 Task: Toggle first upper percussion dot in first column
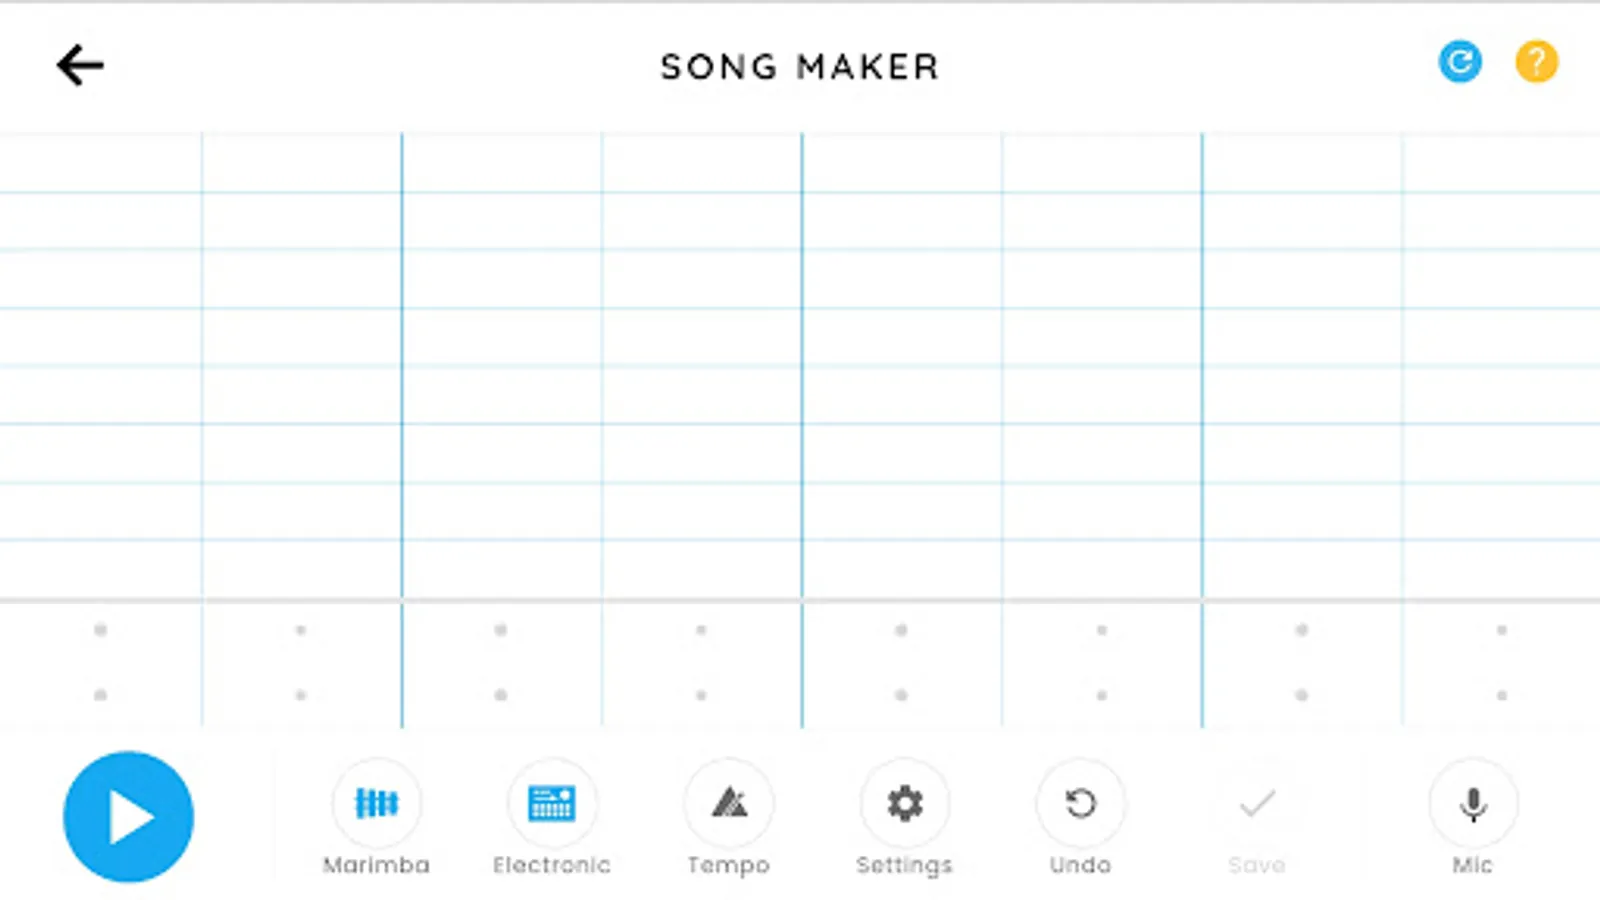[100, 630]
